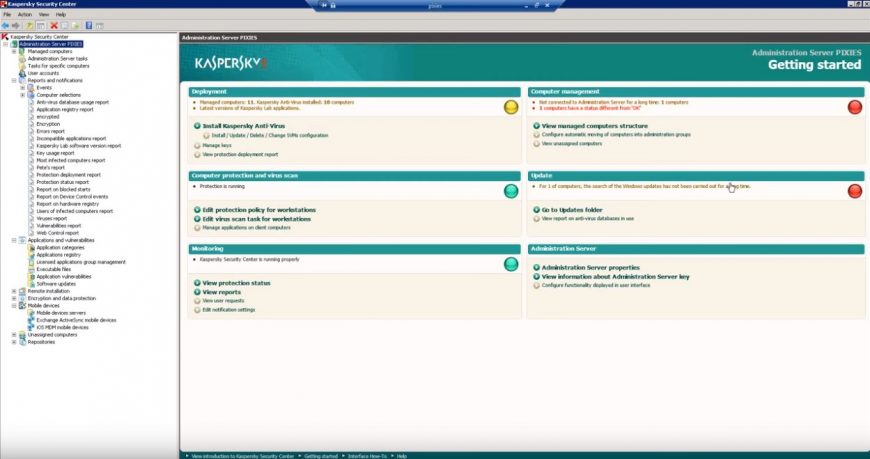Click the Unassigned computers icon
The image size is (870, 459).
pyautogui.click(x=22, y=335)
